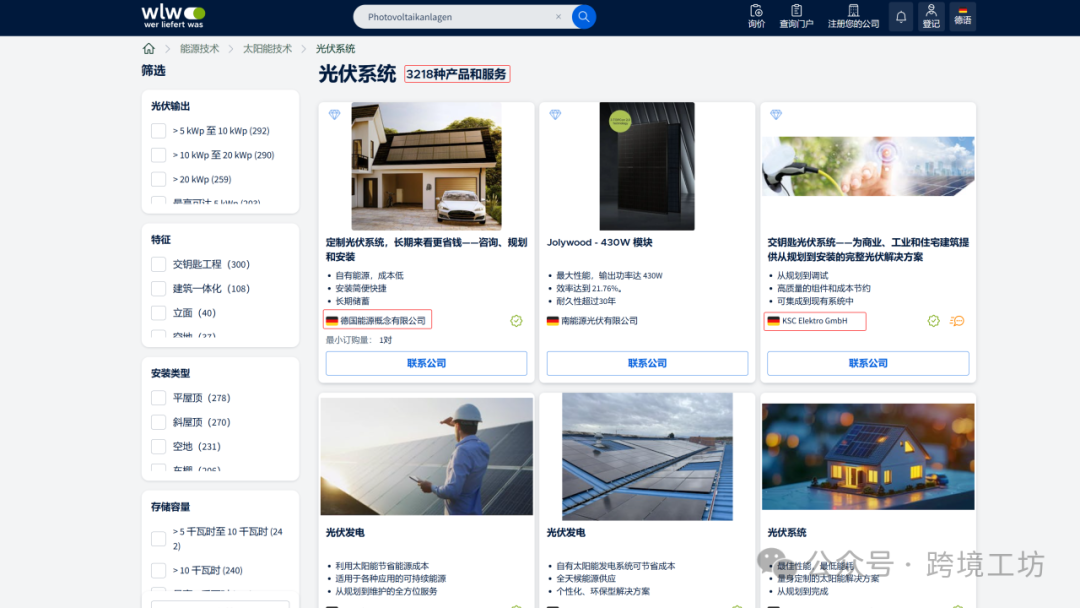This screenshot has height=608, width=1080.
Task: Enable the 交钥匙工程 (300) filter checkbox
Action: pos(157,264)
